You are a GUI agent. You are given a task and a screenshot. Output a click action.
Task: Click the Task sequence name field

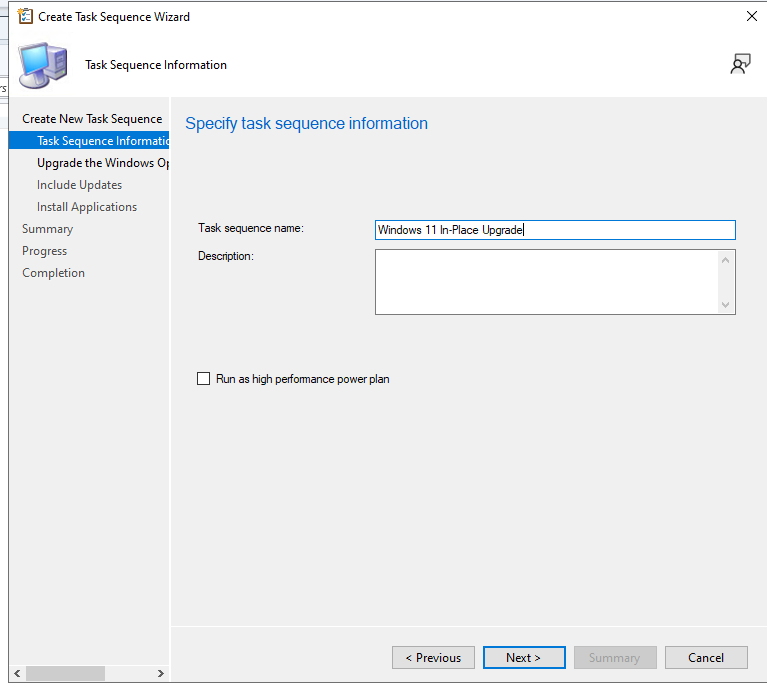[554, 230]
